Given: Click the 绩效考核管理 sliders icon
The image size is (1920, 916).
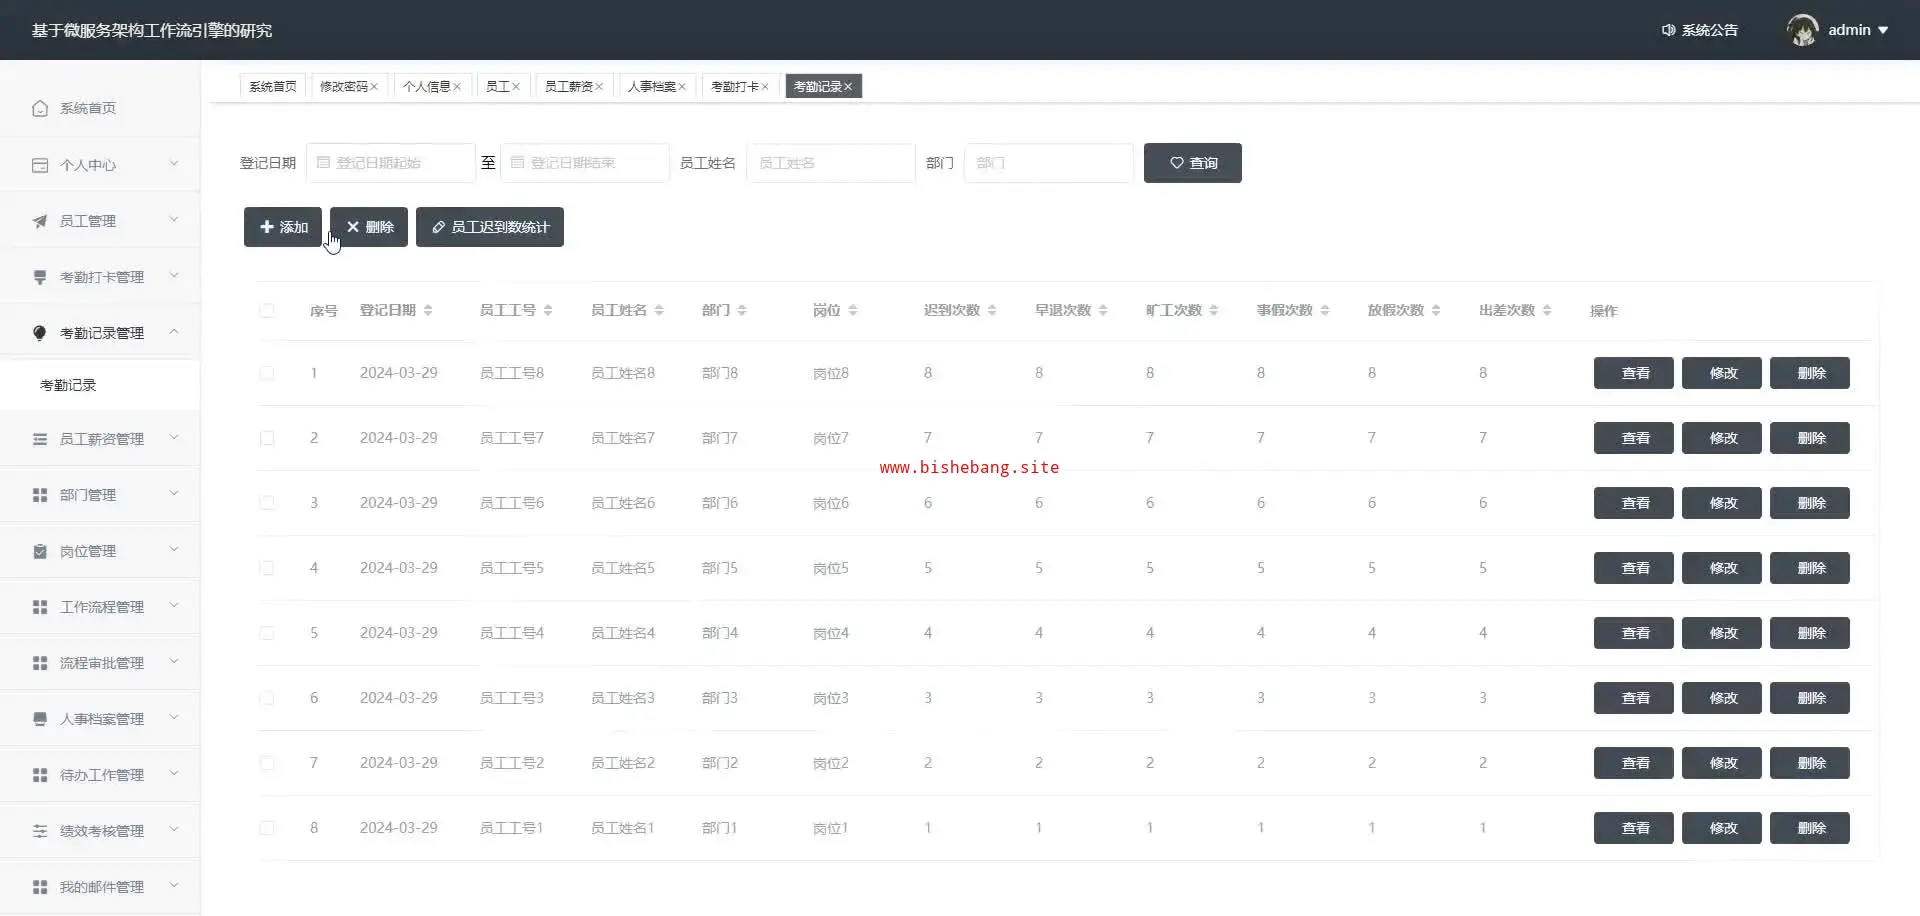Looking at the screenshot, I should click(40, 831).
